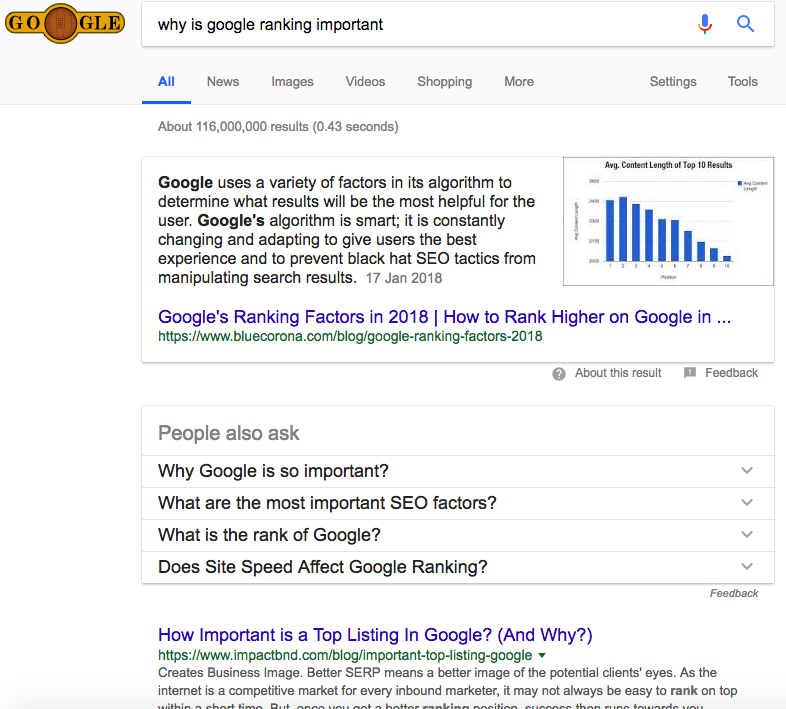Open "How Important is a Top Listing" result
The height and width of the screenshot is (709, 786).
click(375, 635)
